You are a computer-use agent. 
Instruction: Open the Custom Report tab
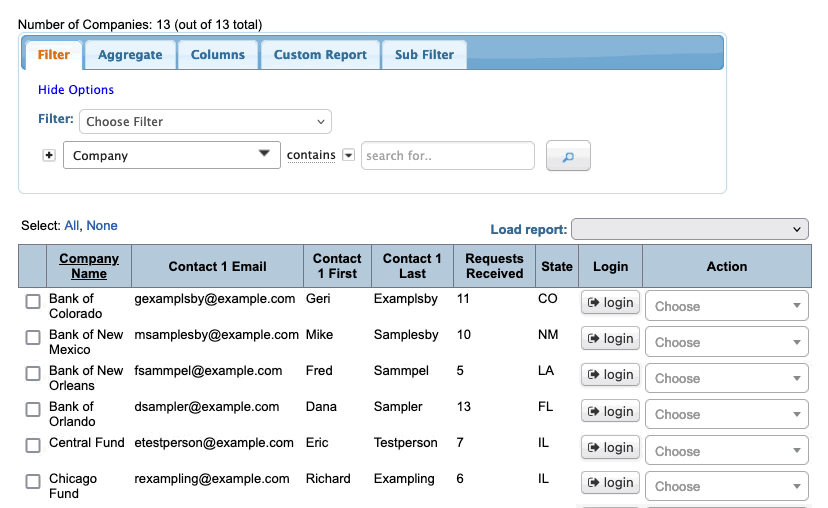[x=320, y=55]
